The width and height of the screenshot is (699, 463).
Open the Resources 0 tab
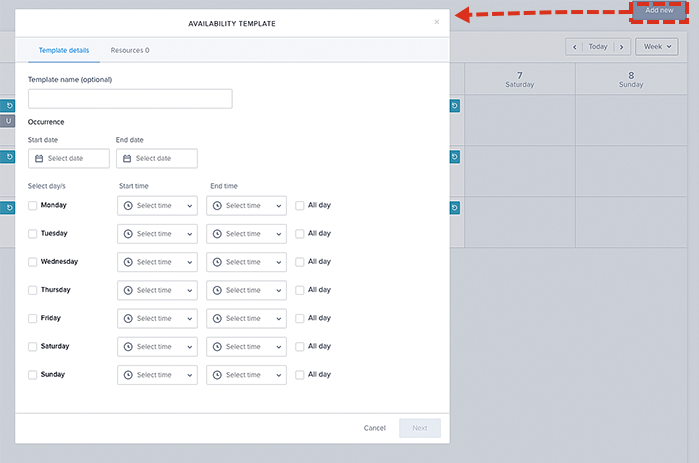point(130,50)
